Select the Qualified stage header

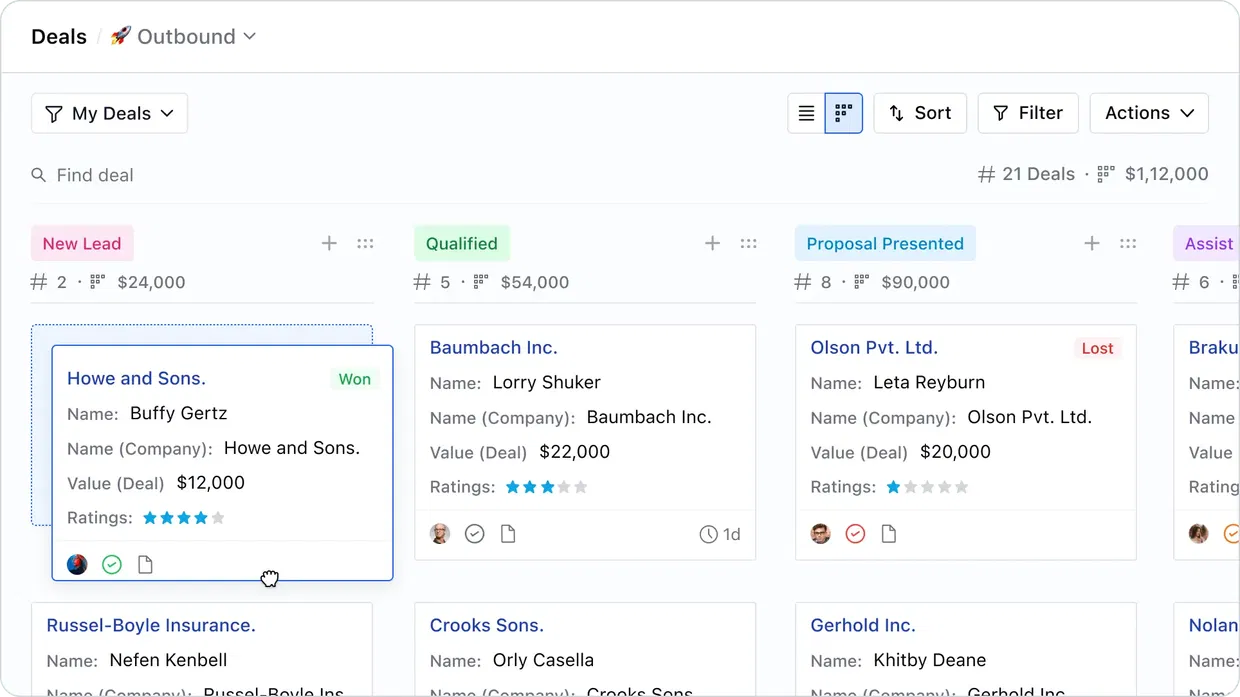pos(461,243)
